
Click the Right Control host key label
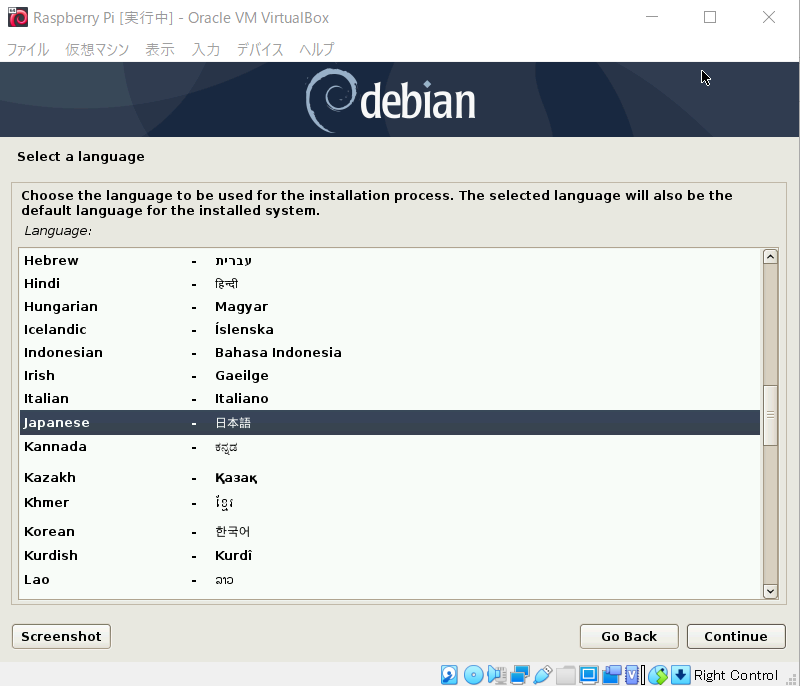[735, 675]
